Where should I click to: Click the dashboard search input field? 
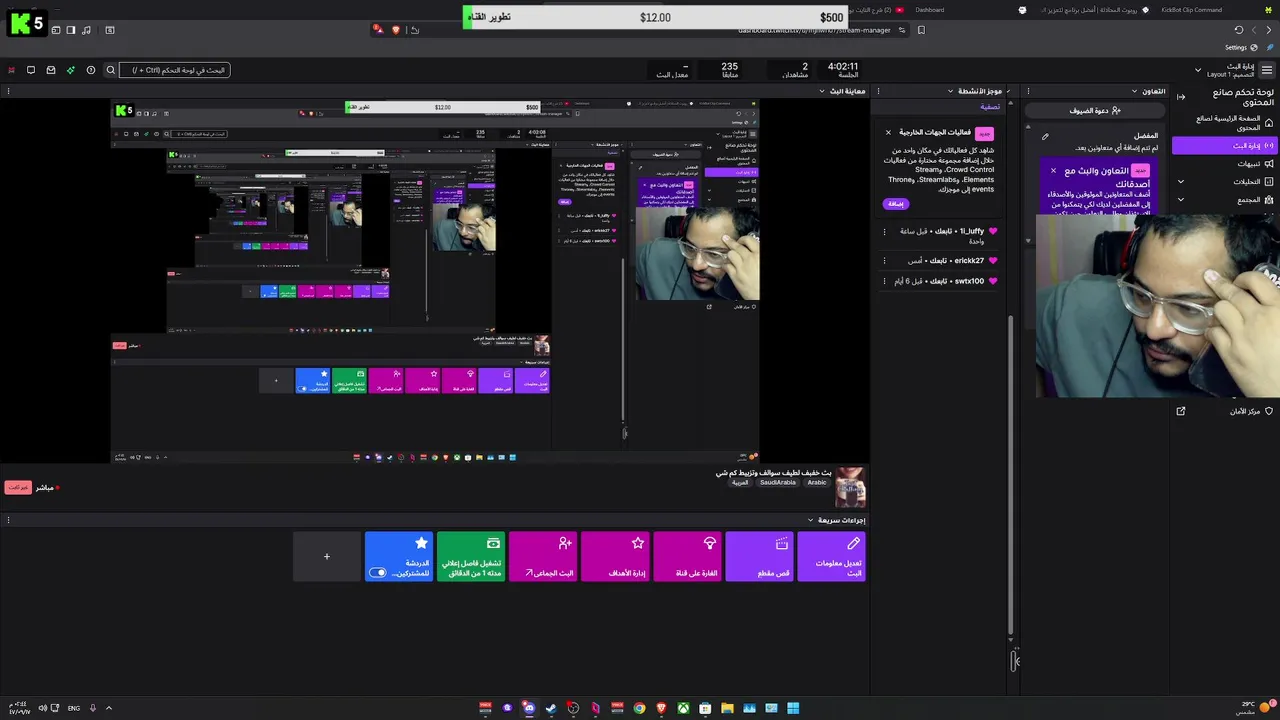(x=175, y=70)
